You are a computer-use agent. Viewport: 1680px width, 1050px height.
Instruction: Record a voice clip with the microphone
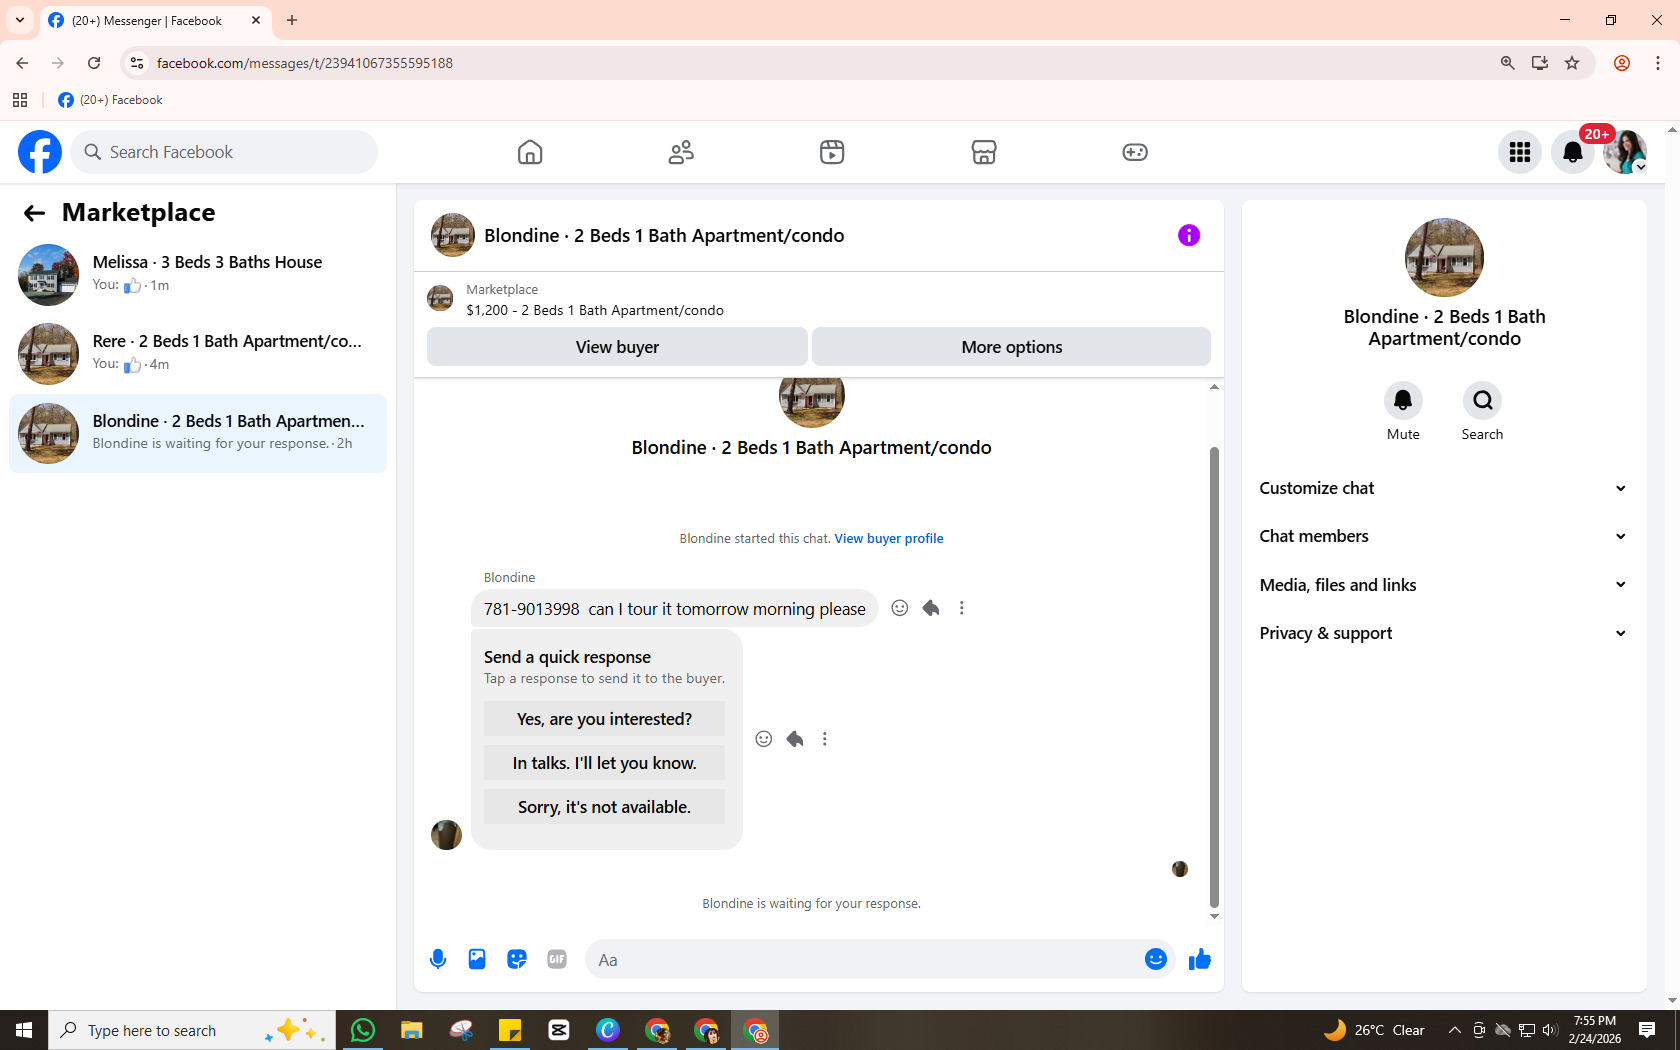(438, 960)
